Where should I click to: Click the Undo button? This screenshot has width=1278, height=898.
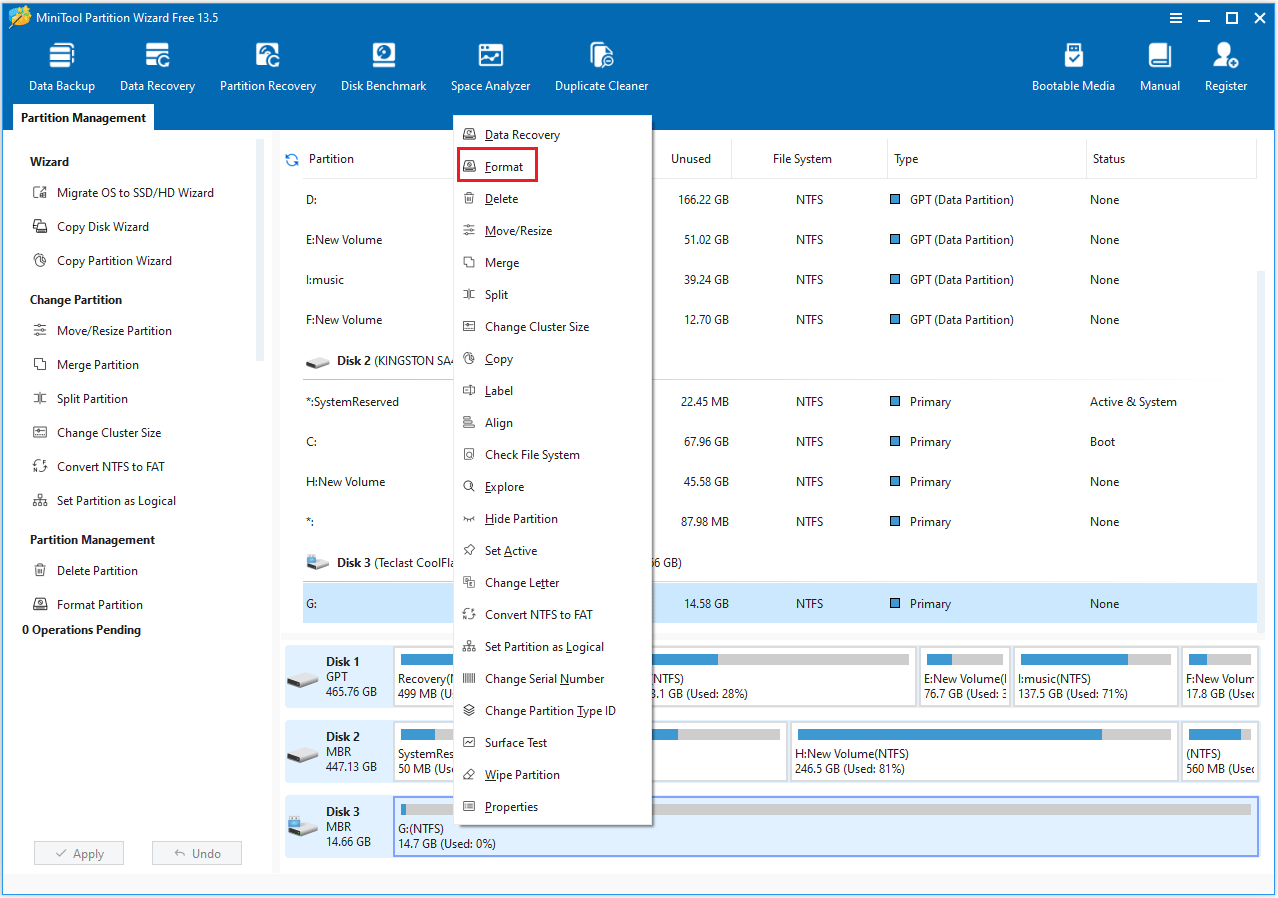(x=196, y=852)
